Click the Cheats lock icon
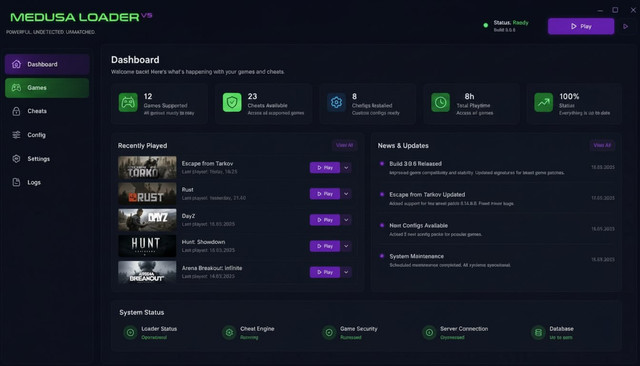 tap(16, 111)
